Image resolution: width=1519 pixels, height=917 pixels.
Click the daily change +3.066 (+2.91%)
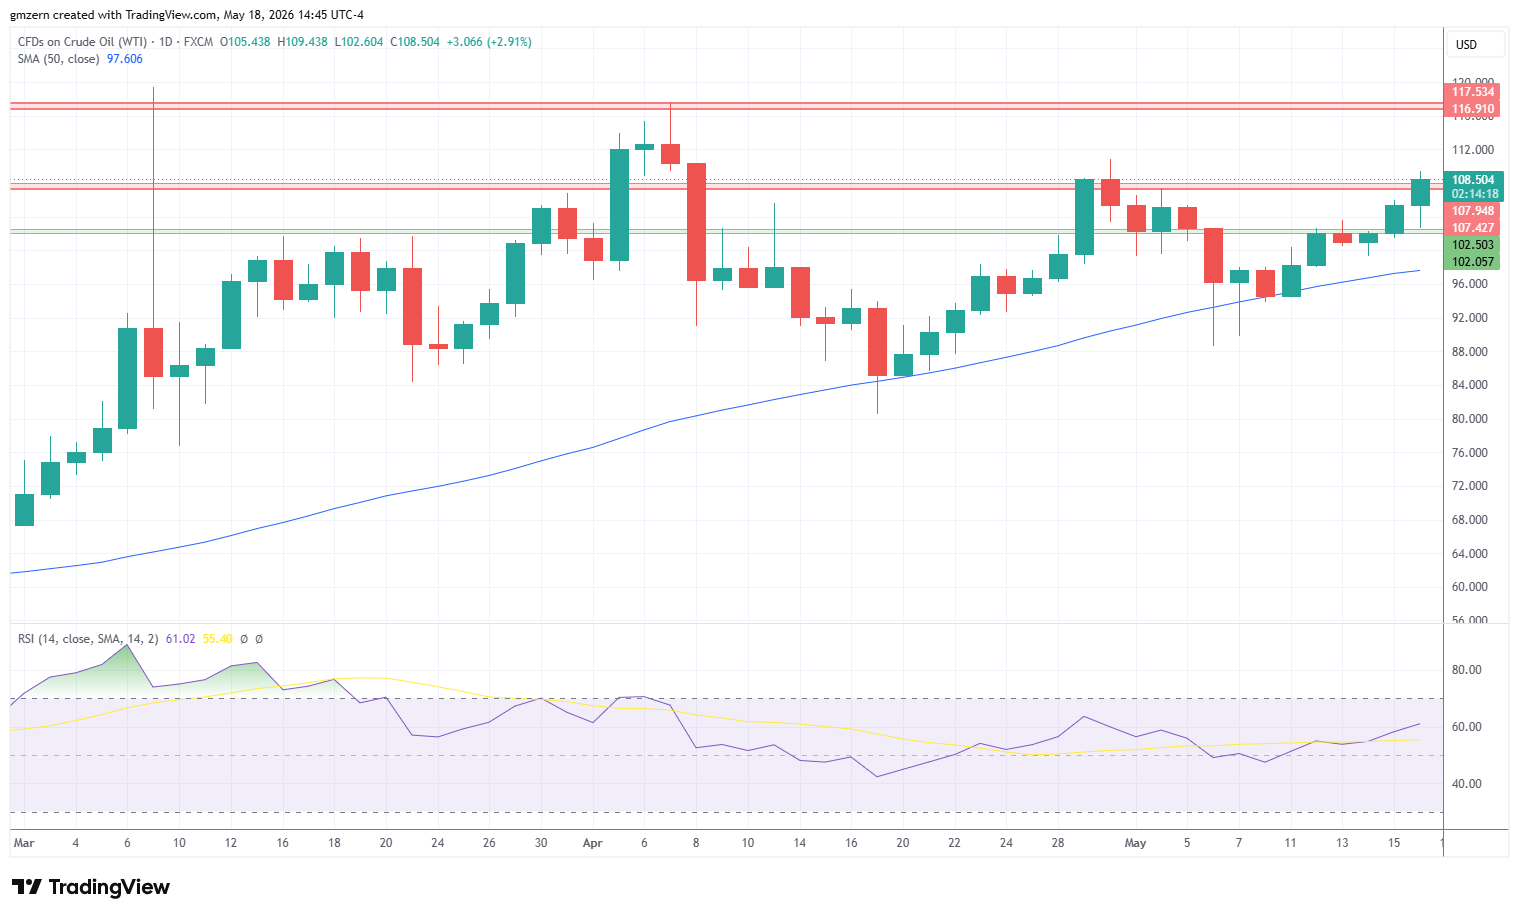coord(489,42)
